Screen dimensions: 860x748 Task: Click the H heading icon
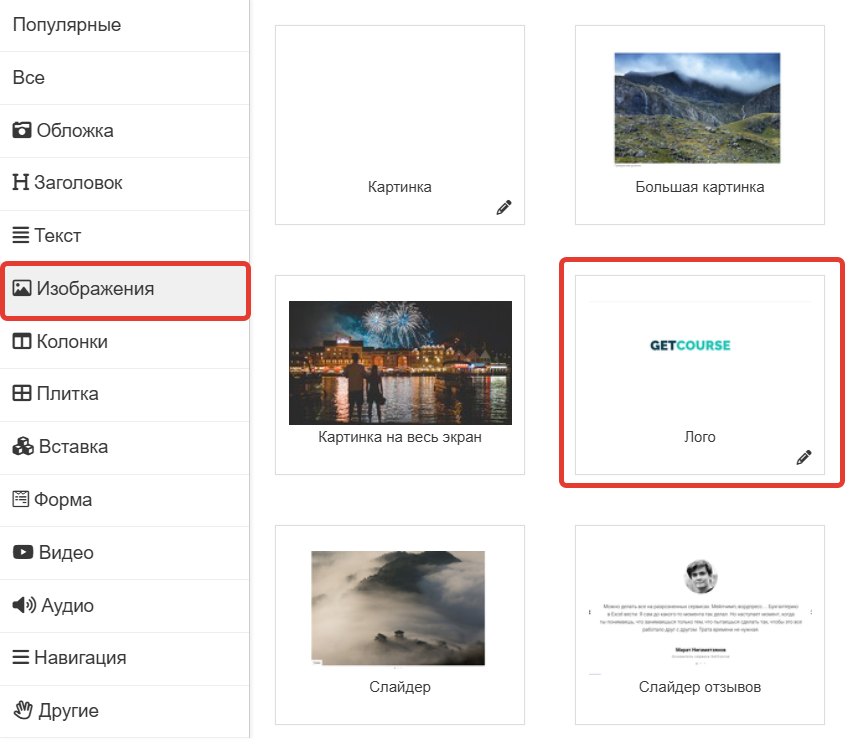20,182
